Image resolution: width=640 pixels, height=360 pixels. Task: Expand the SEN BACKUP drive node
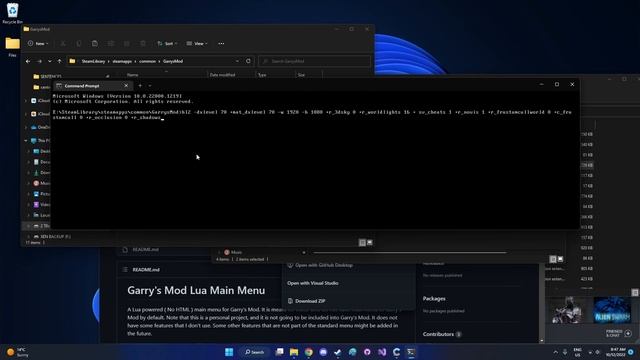pos(28,236)
